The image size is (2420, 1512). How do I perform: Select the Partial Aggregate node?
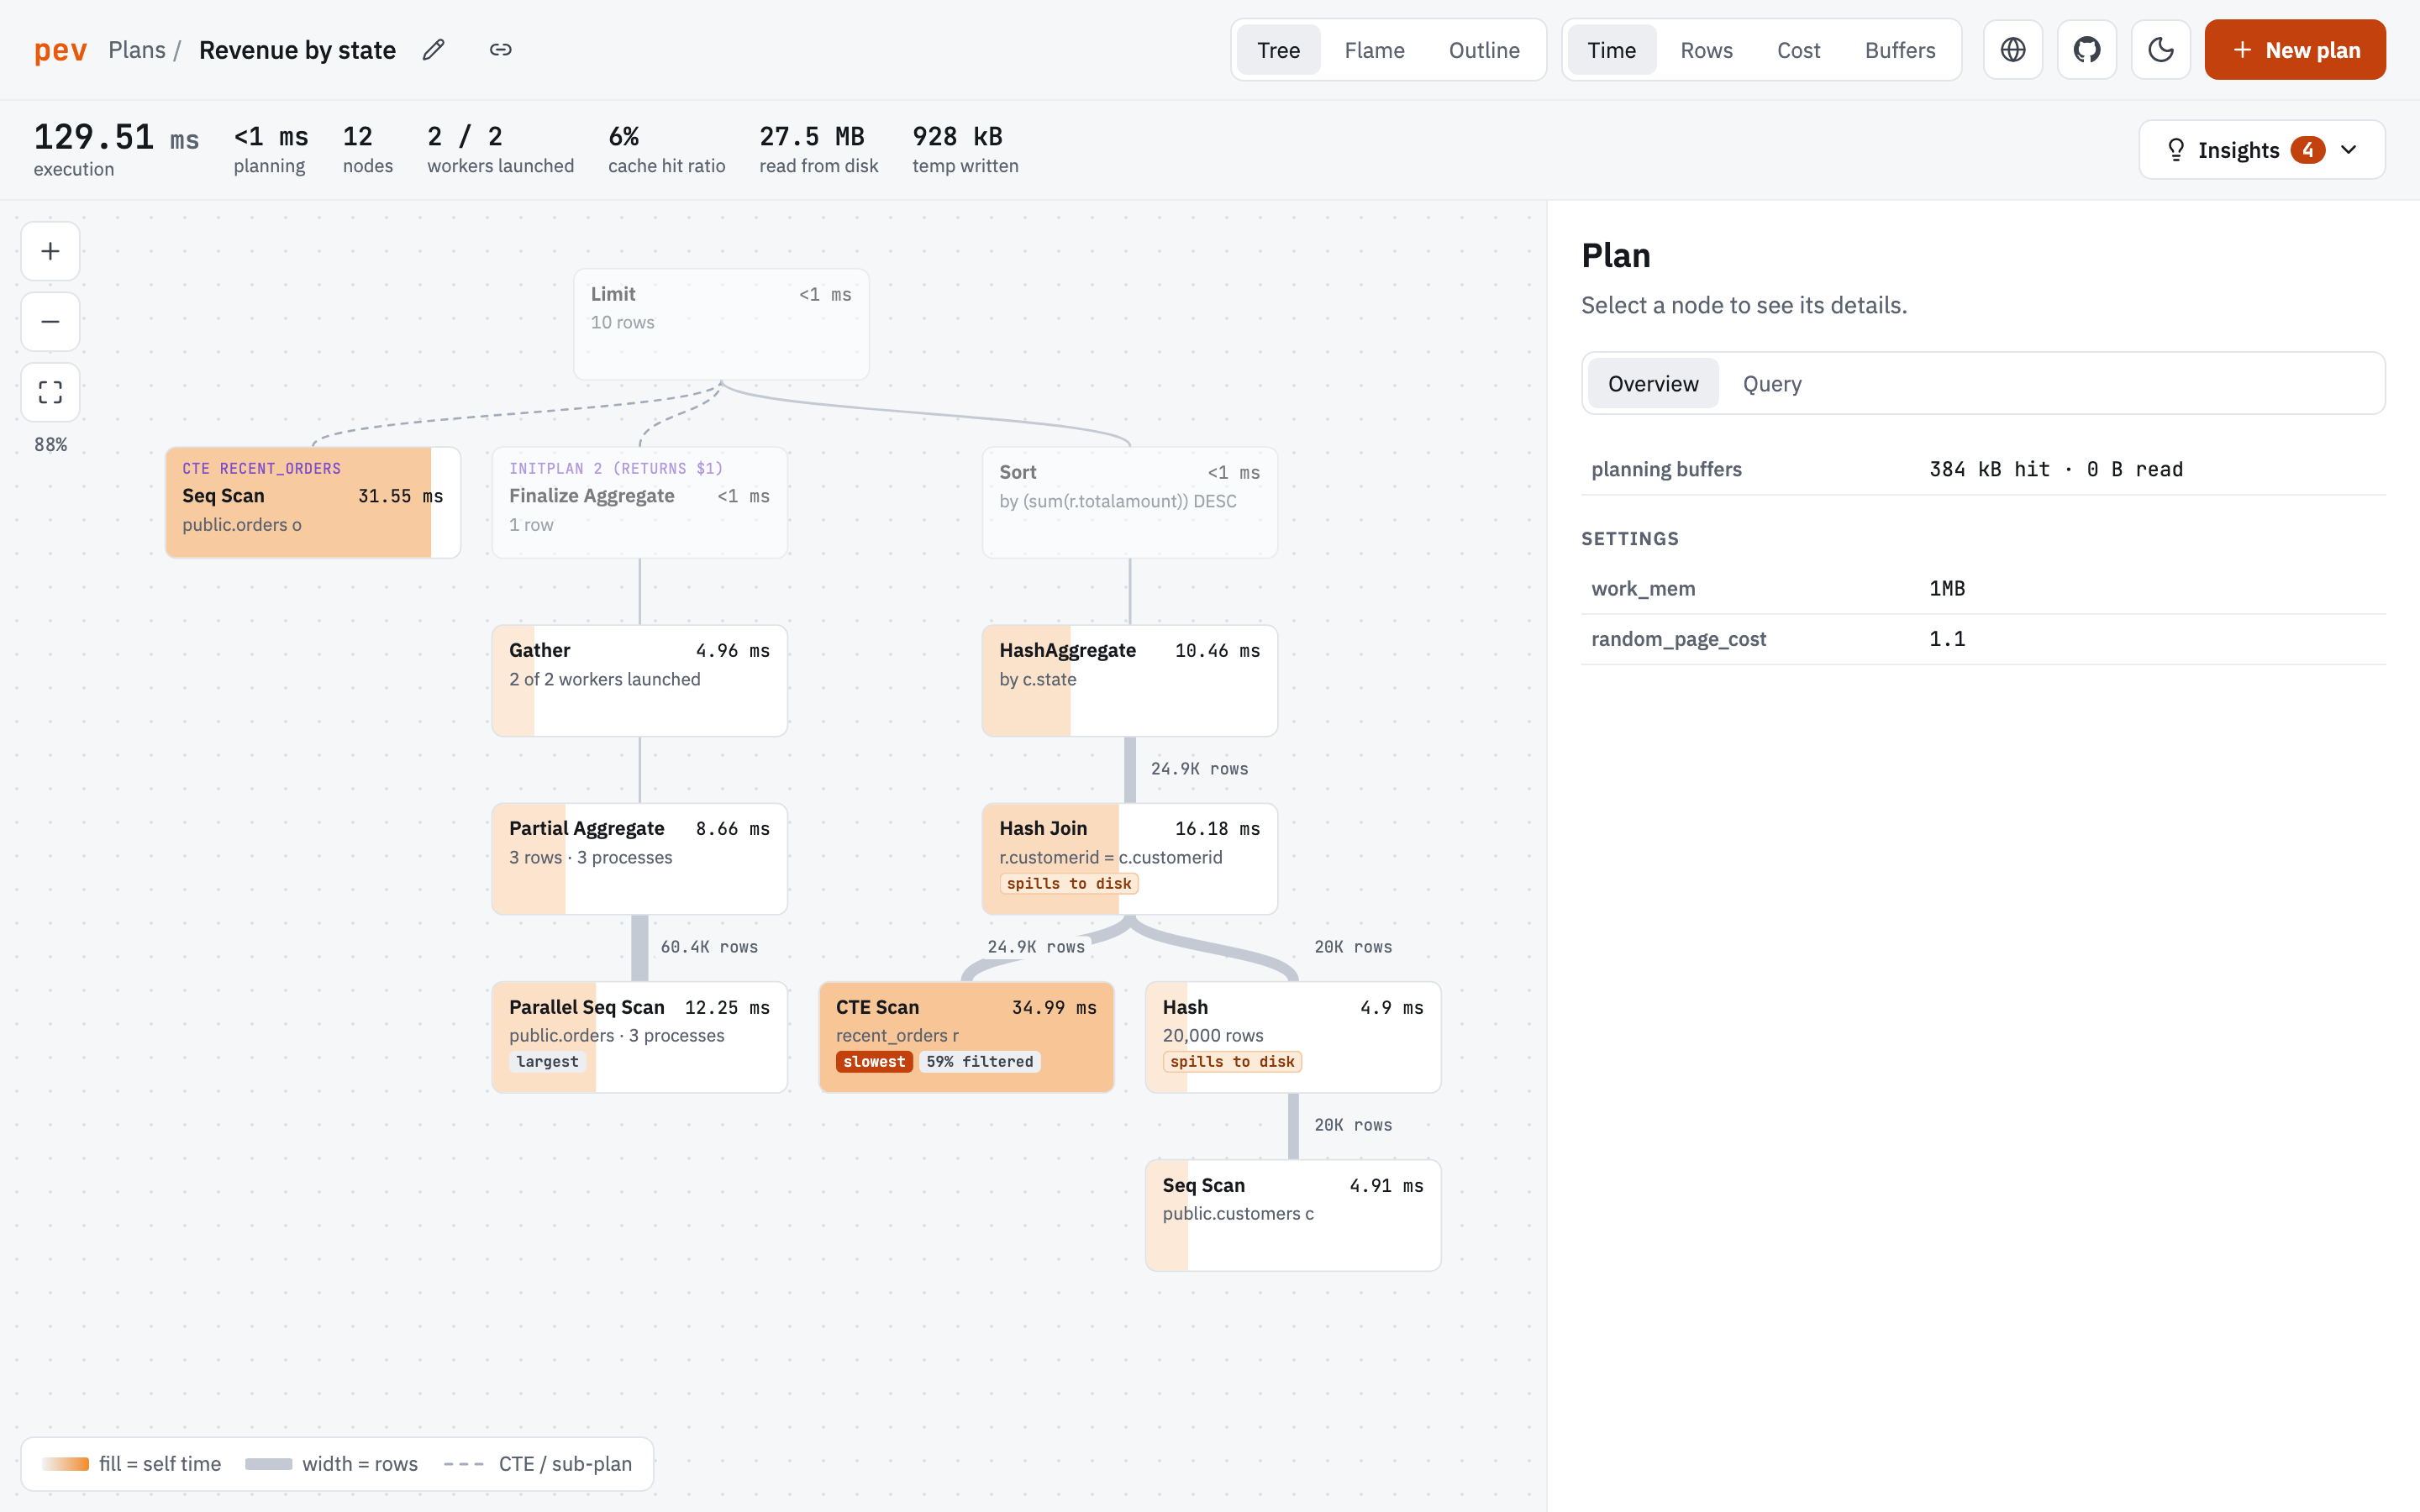[x=640, y=859]
